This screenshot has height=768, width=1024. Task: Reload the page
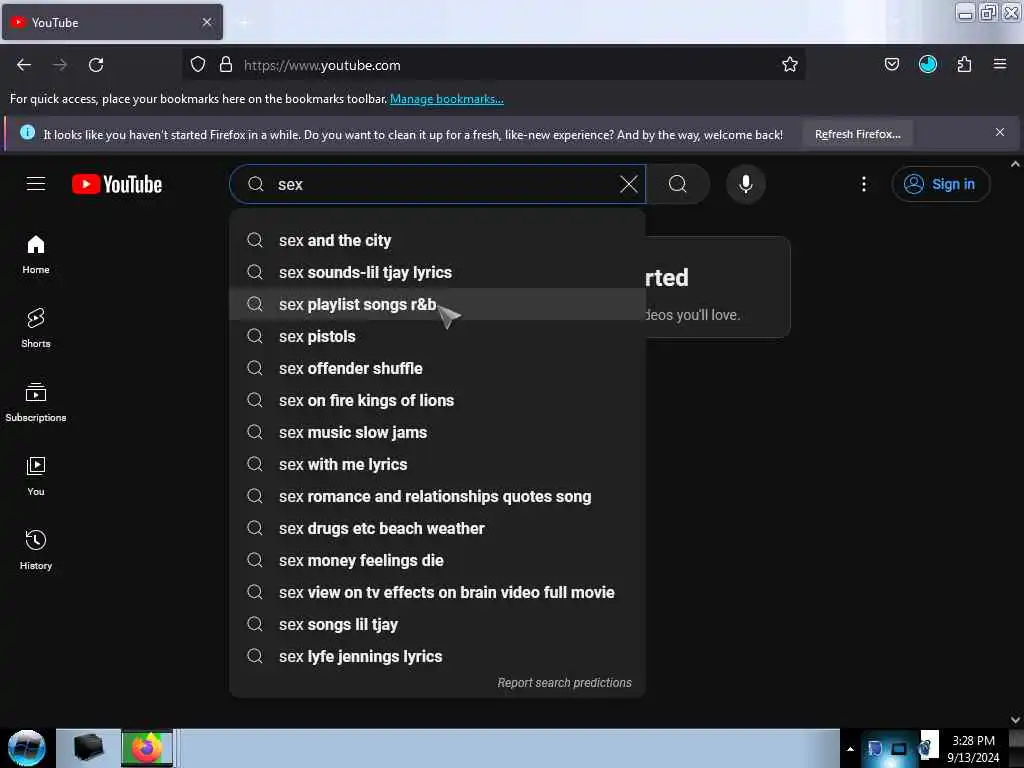[96, 65]
